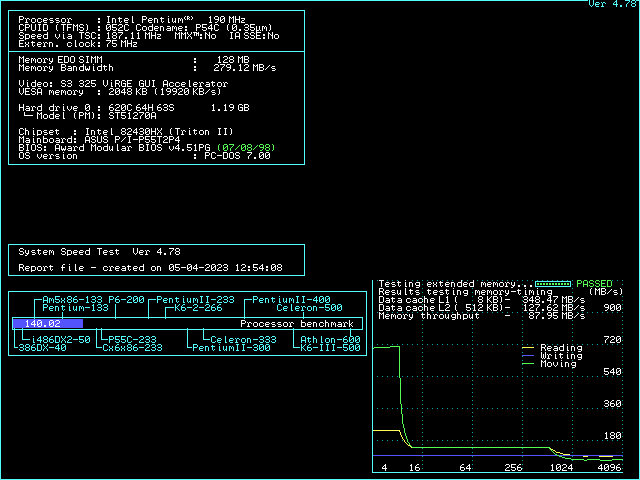Select the Moving legend entry

(x=557, y=364)
